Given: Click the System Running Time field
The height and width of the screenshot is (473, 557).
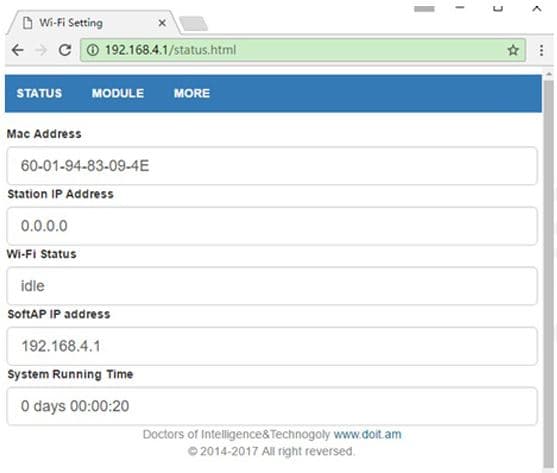Looking at the screenshot, I should coord(272,406).
